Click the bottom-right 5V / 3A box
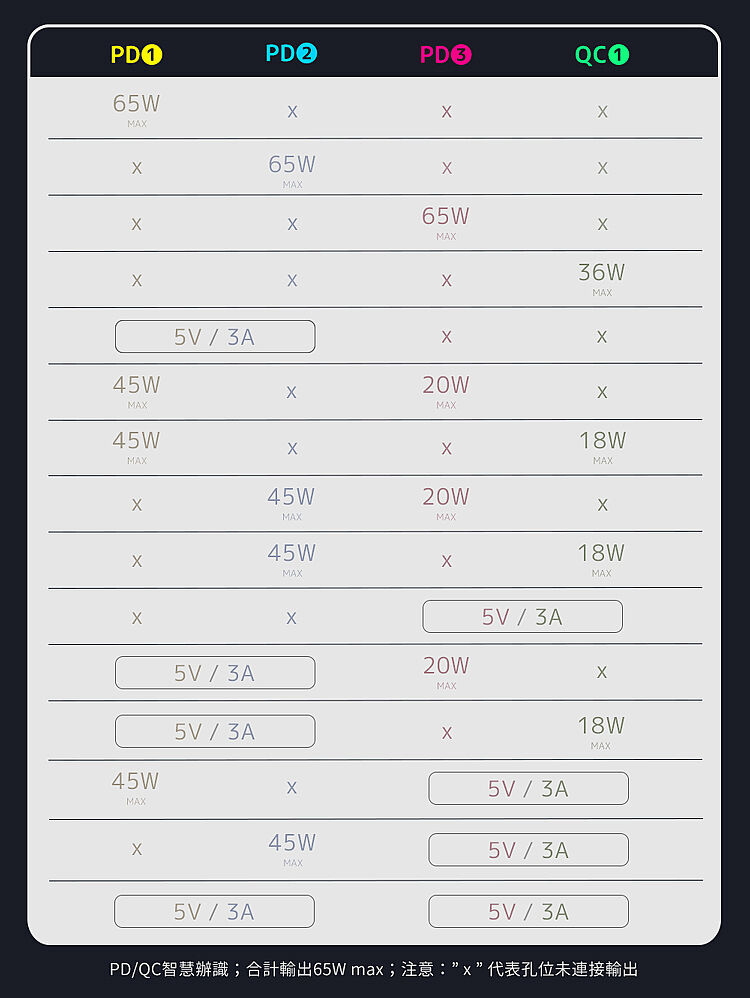 [x=528, y=912]
